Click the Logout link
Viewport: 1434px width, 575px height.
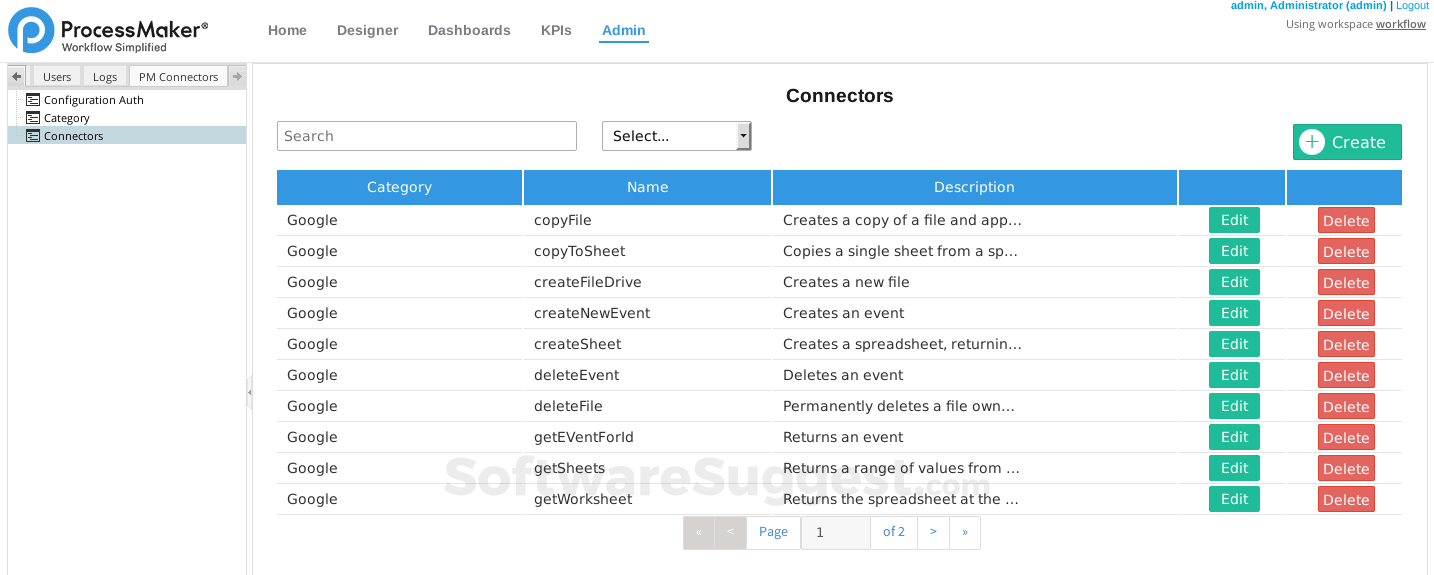[x=1412, y=6]
